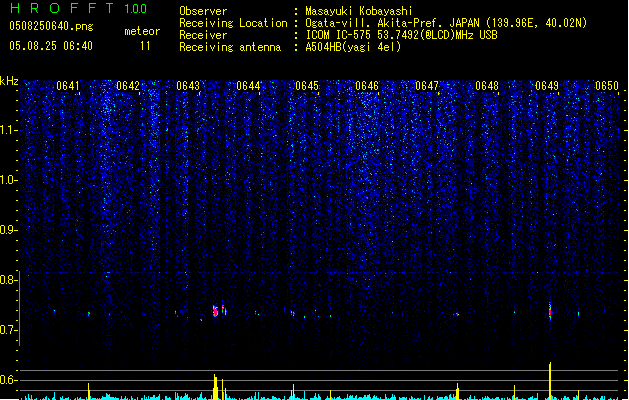Click the version number 1.0.0
Screen dimensions: 629x400
pyautogui.click(x=136, y=9)
